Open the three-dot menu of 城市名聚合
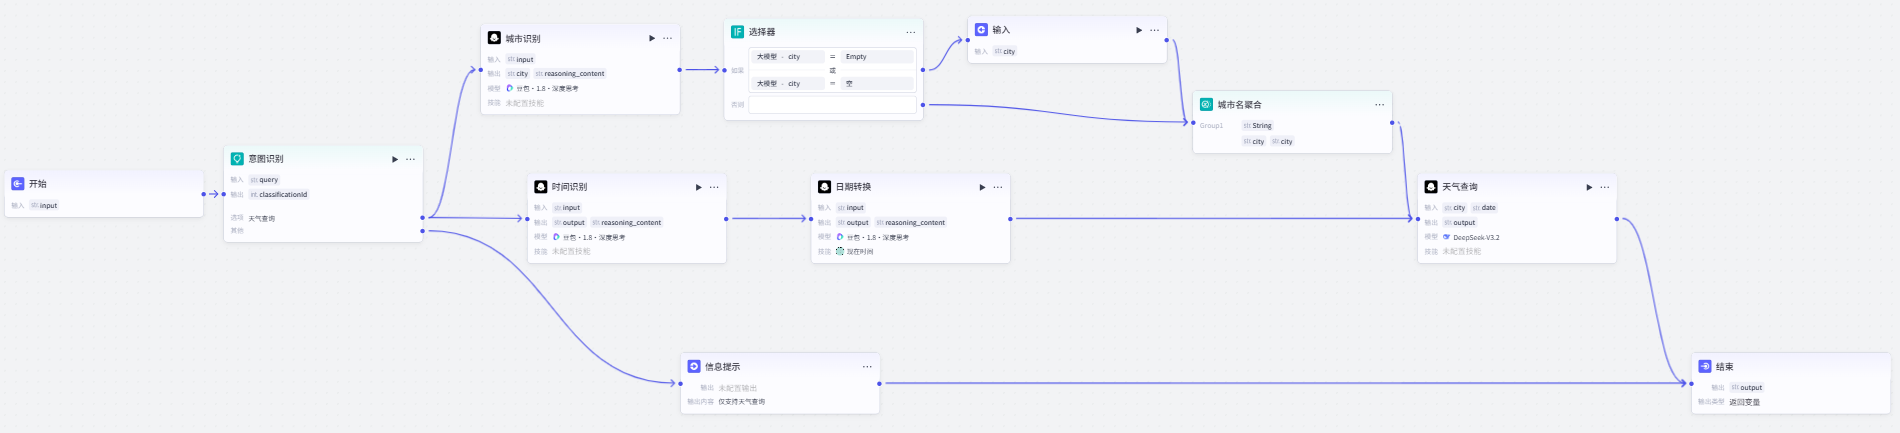The image size is (1900, 433). (x=1380, y=104)
